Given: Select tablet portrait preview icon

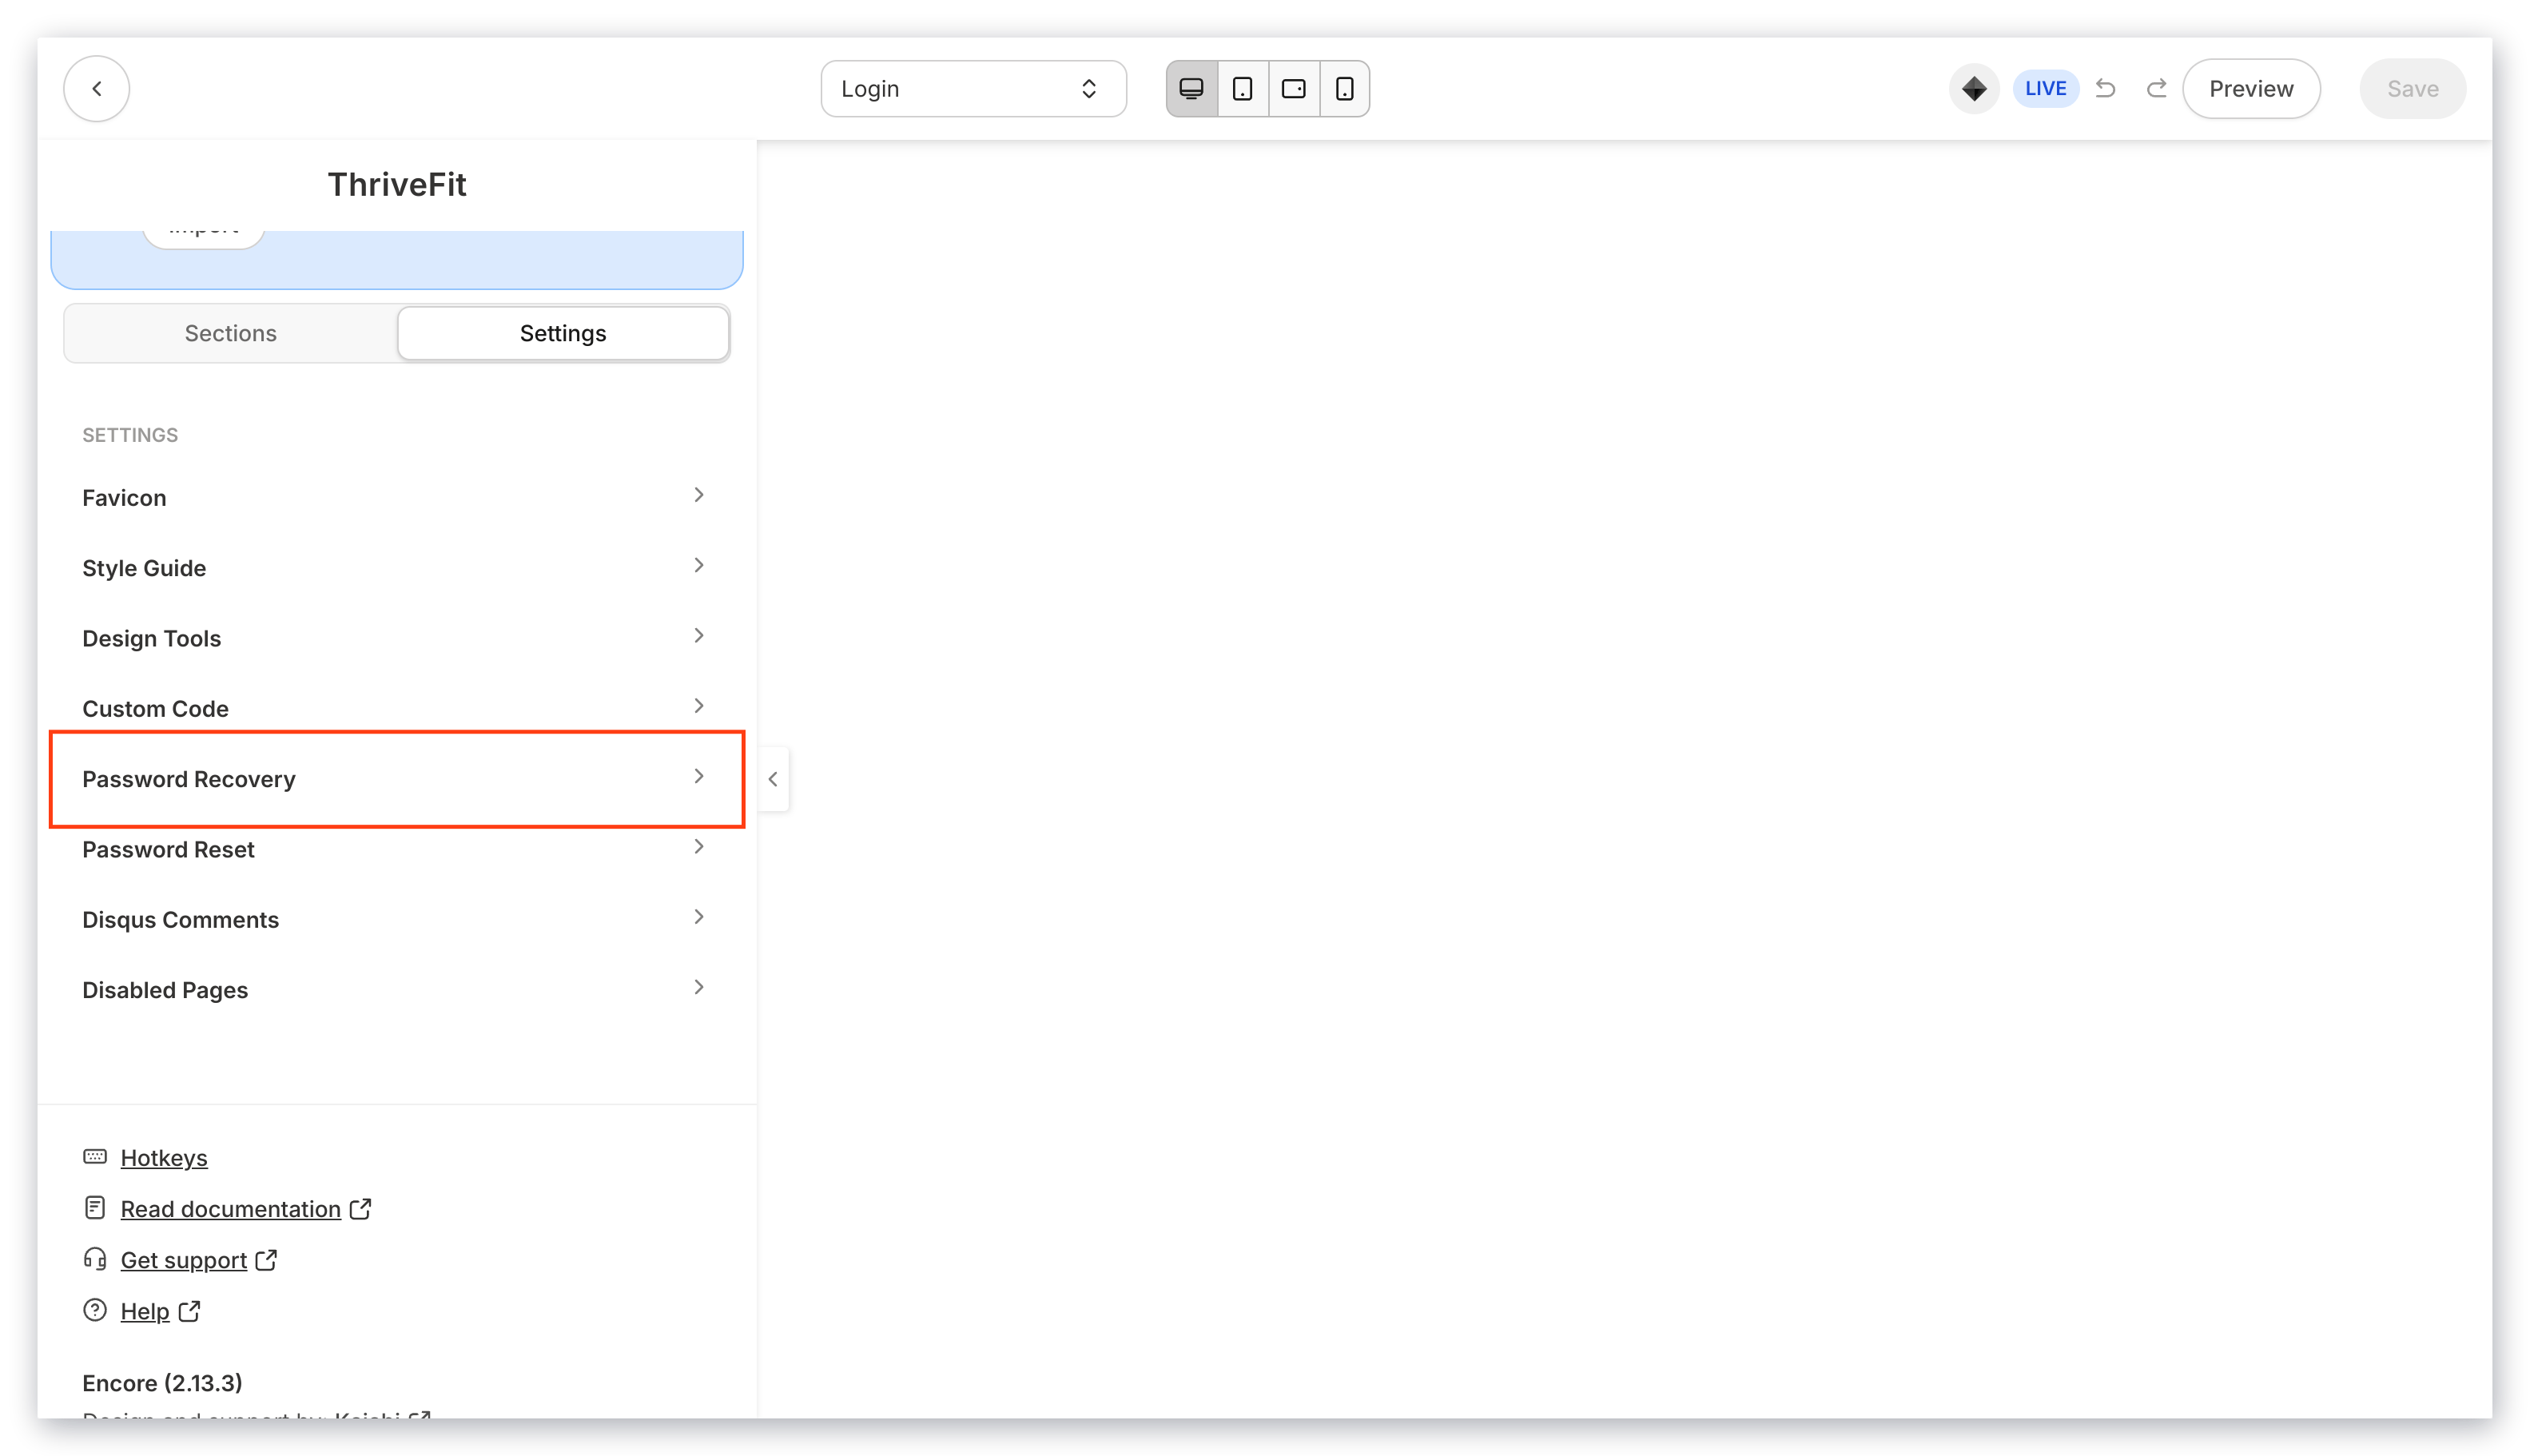Looking at the screenshot, I should point(1242,89).
